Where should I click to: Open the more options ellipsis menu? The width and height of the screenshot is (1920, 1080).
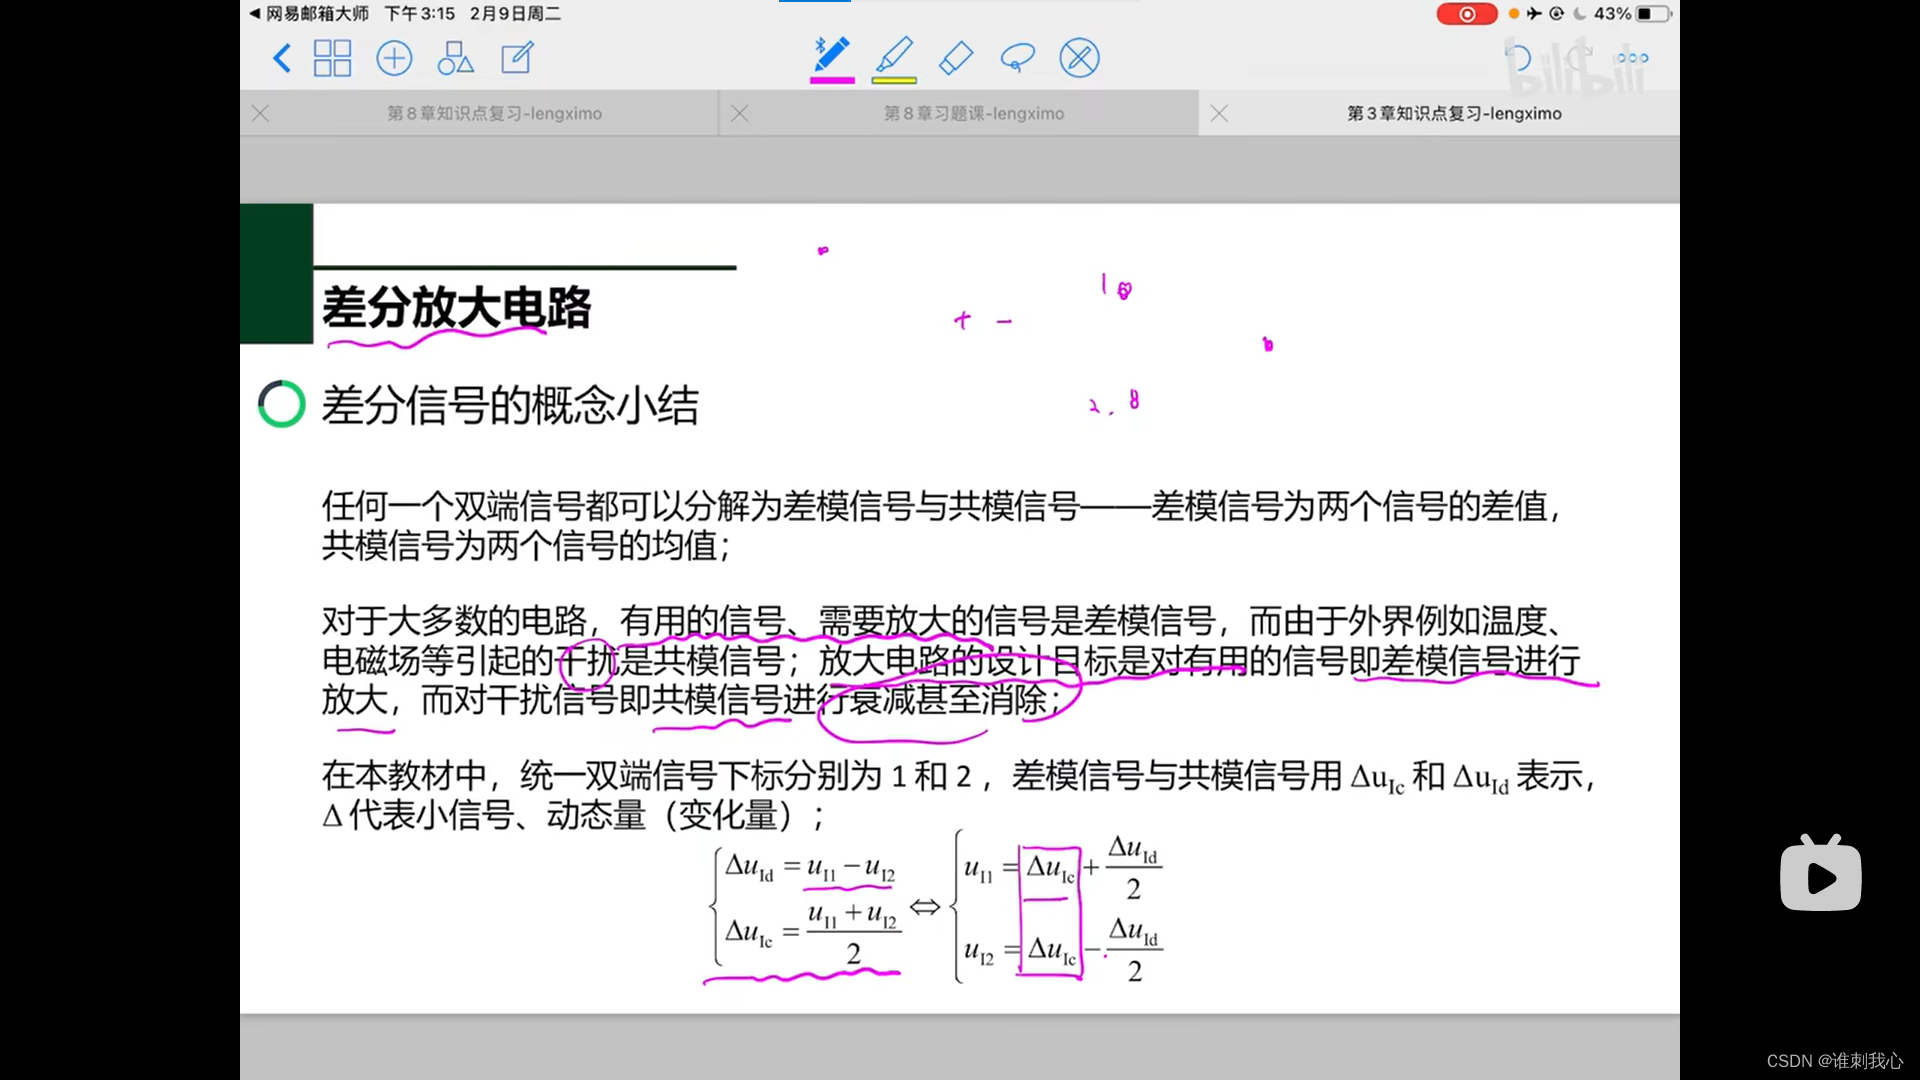point(1631,58)
